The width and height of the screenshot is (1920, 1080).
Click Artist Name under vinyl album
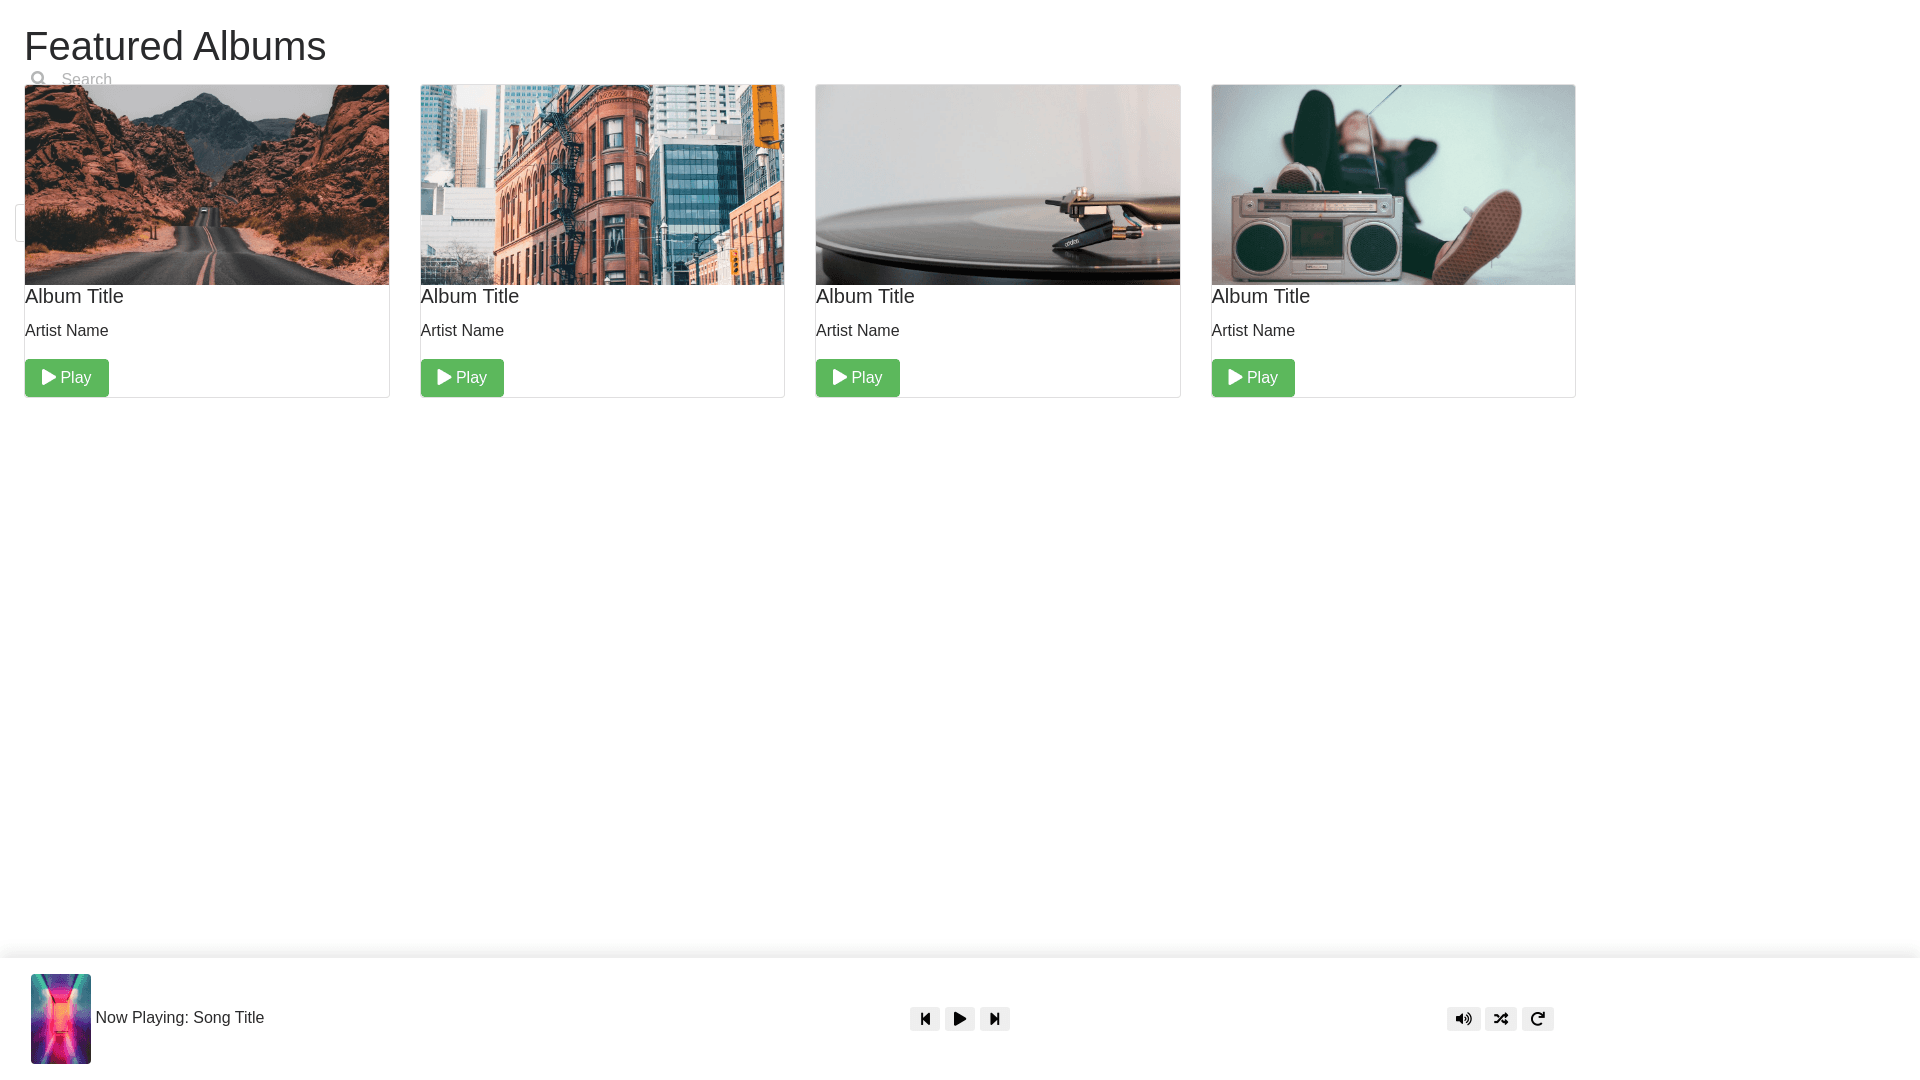click(857, 330)
